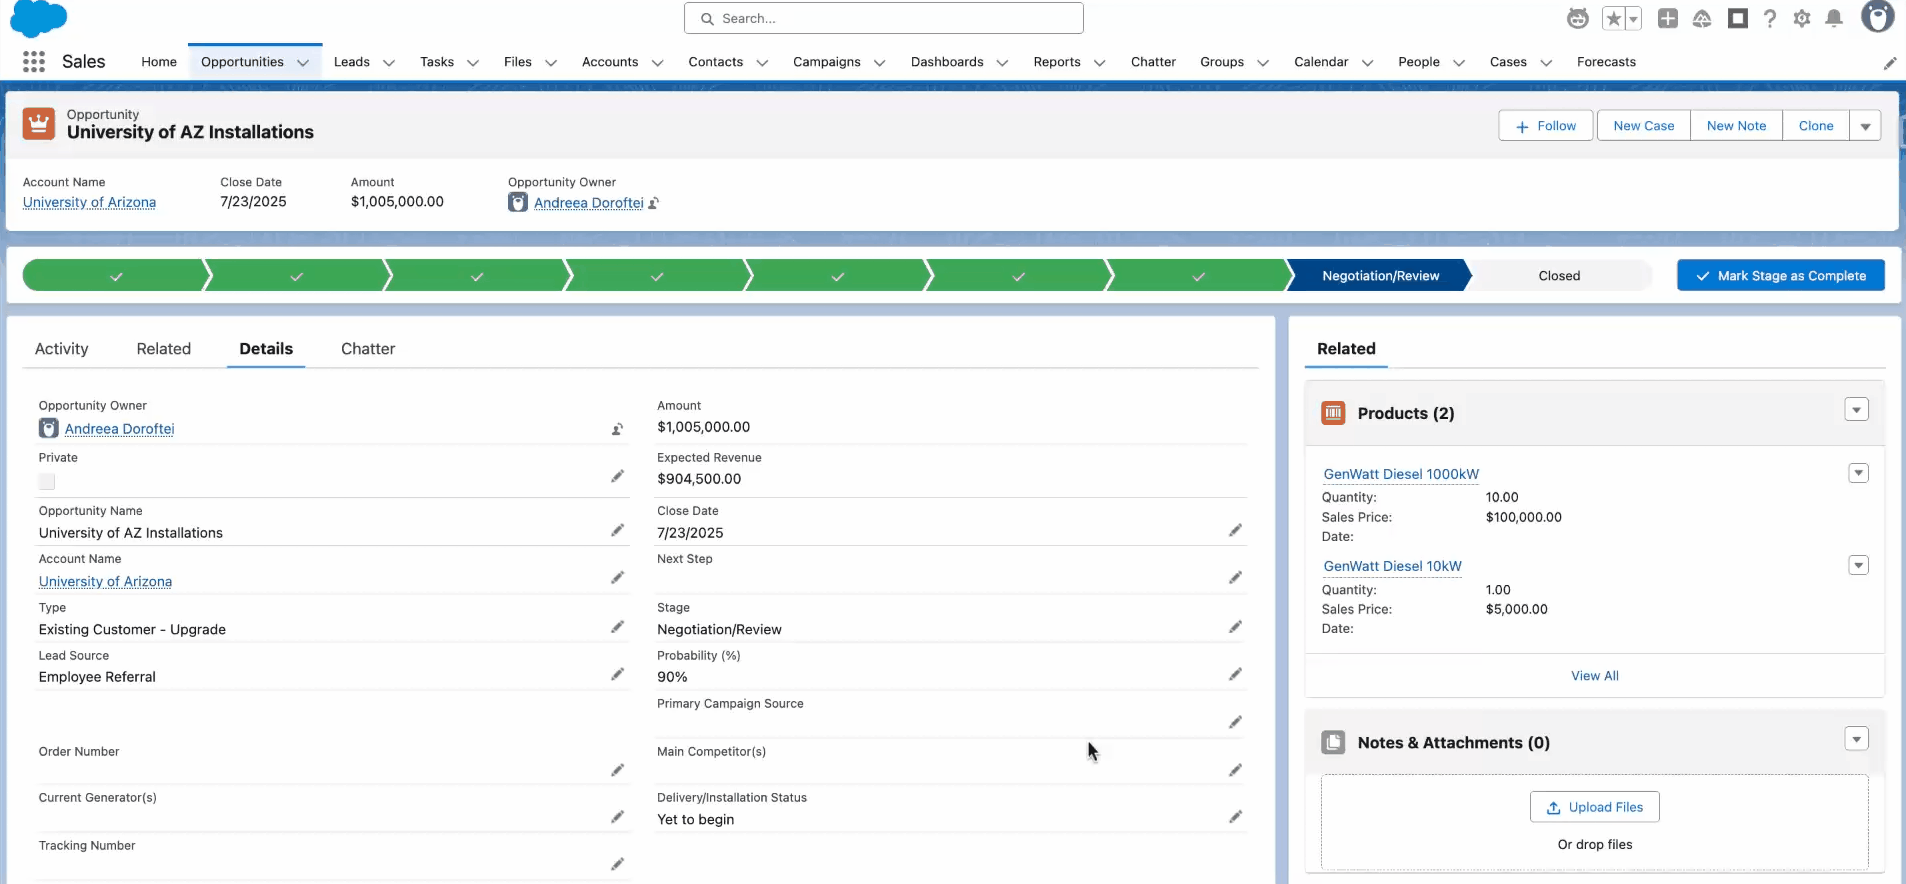Click the global Search field

point(884,18)
